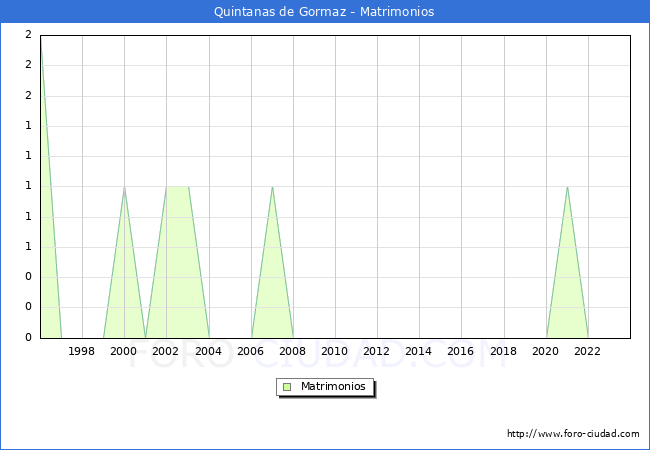The width and height of the screenshot is (650, 450).
Task: Select the 2018 x-axis label
Action: 503,351
